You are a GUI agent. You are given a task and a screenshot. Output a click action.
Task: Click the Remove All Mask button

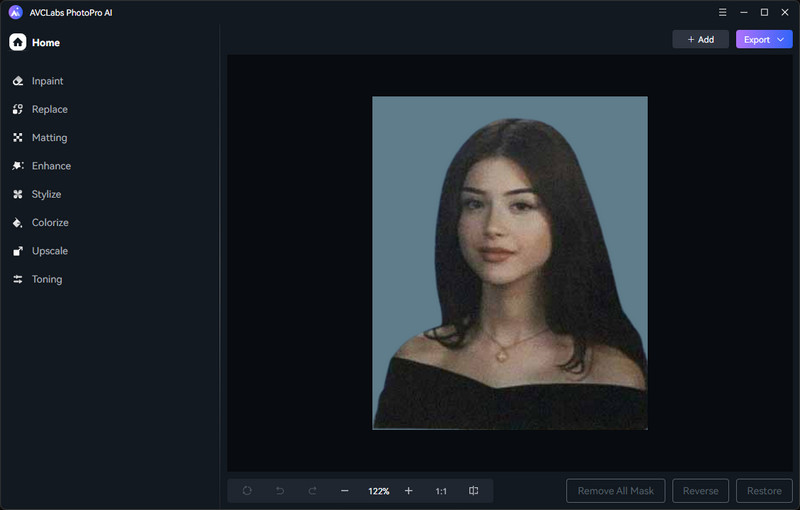click(616, 491)
